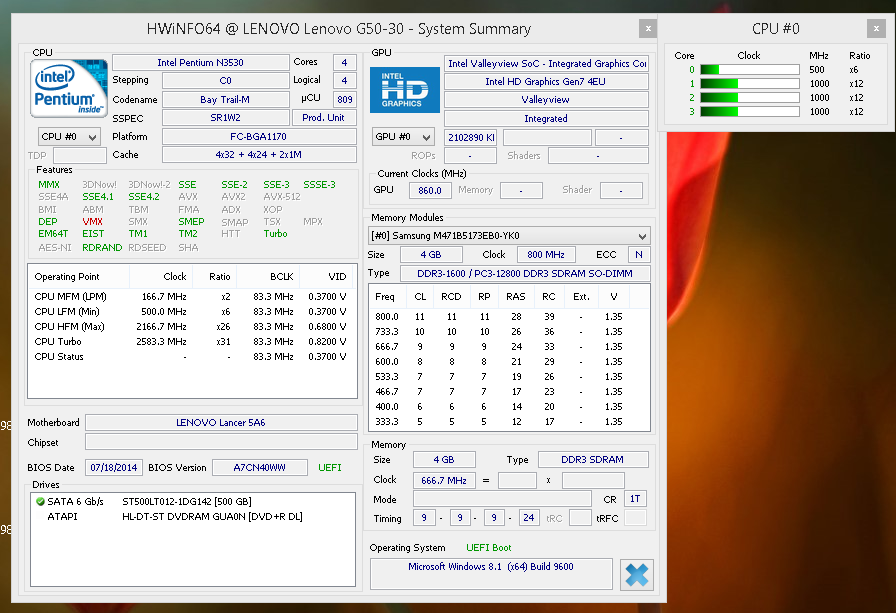Screen dimensions: 896x613
Task: Click the blue X close icon button
Action: click(636, 575)
